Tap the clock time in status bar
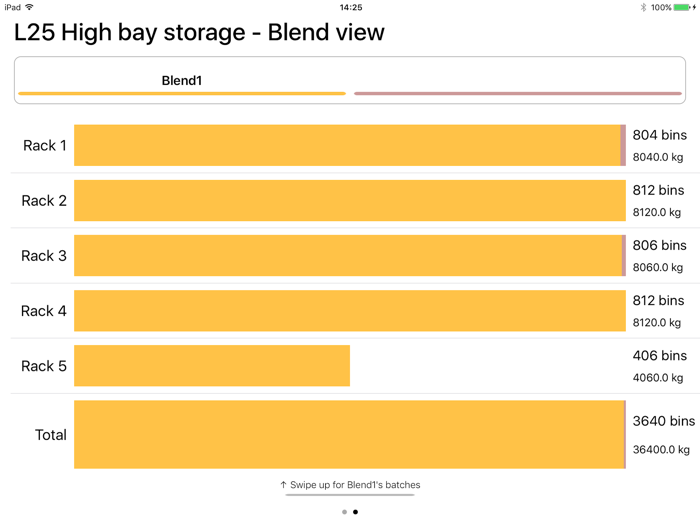This screenshot has height=525, width=700. tap(351, 7)
